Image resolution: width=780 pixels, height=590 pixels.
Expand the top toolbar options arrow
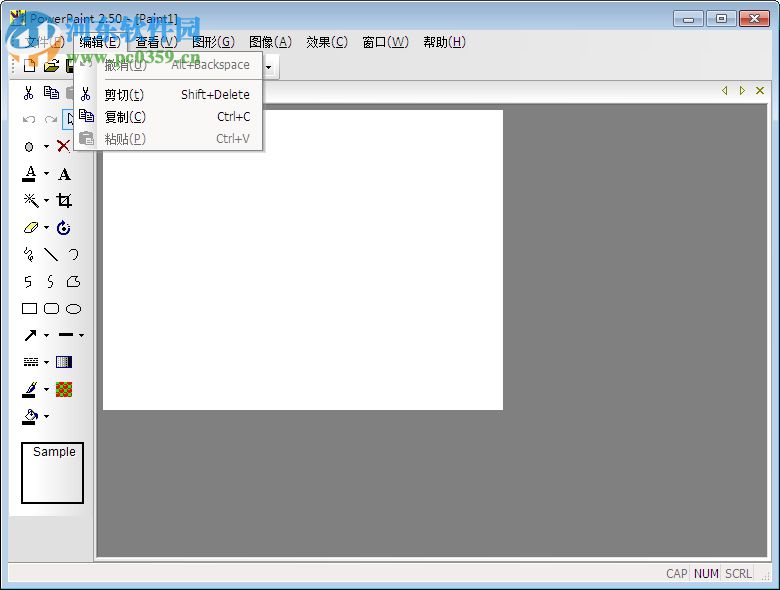(269, 67)
